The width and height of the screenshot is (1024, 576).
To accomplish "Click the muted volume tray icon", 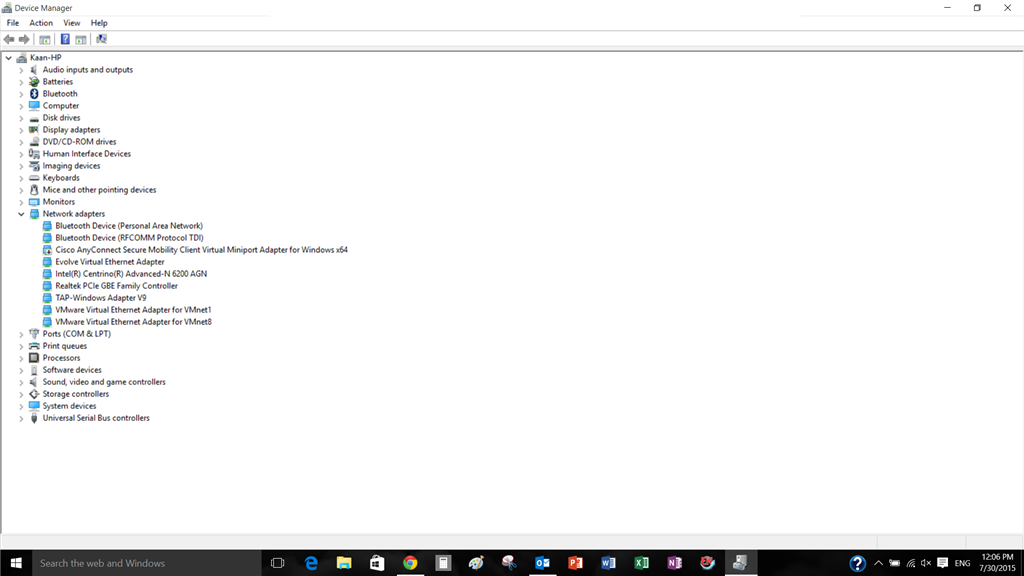I will point(926,563).
